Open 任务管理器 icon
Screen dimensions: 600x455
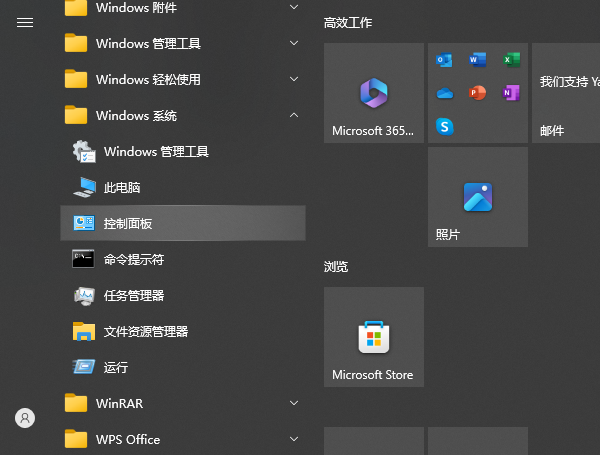coord(84,296)
